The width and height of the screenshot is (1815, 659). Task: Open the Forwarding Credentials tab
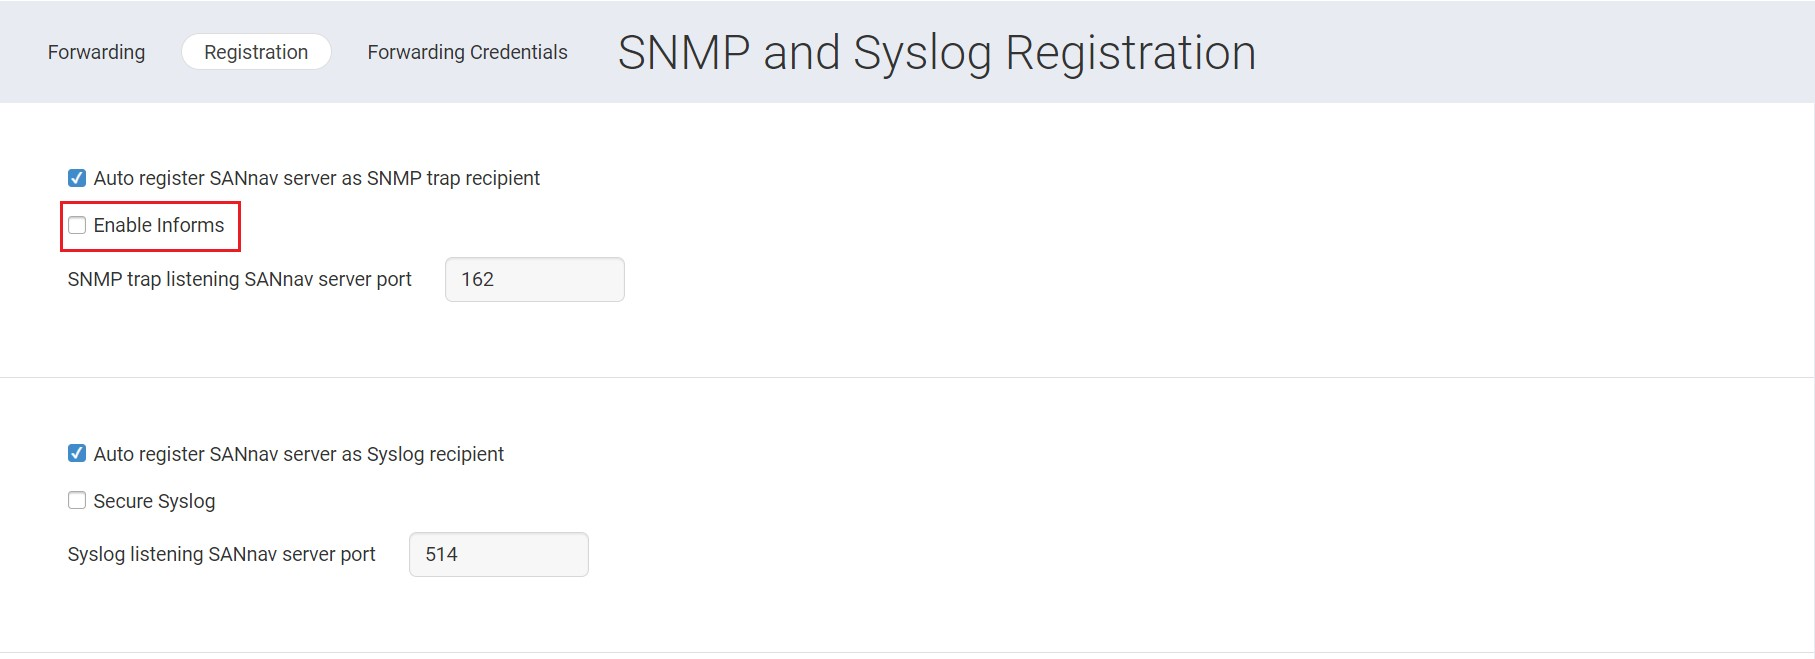[467, 52]
